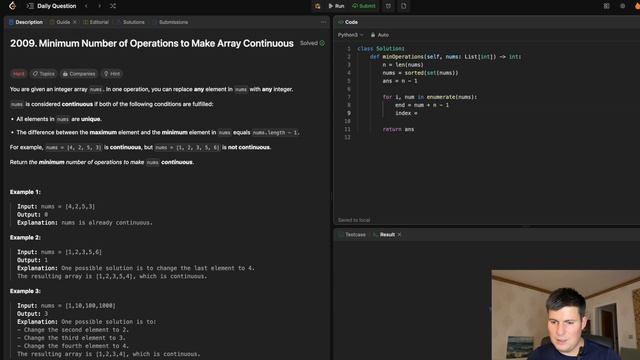
Task: Click the 'end = num + n - 1' line
Action: 422,105
